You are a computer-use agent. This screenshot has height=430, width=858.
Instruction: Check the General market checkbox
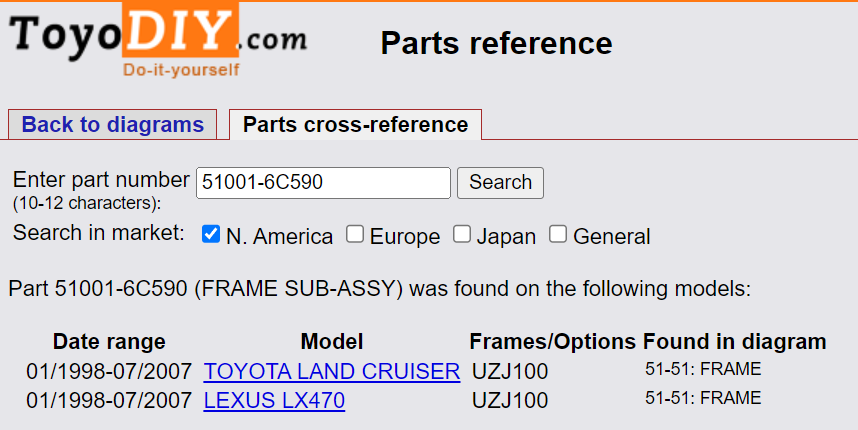[x=558, y=235]
